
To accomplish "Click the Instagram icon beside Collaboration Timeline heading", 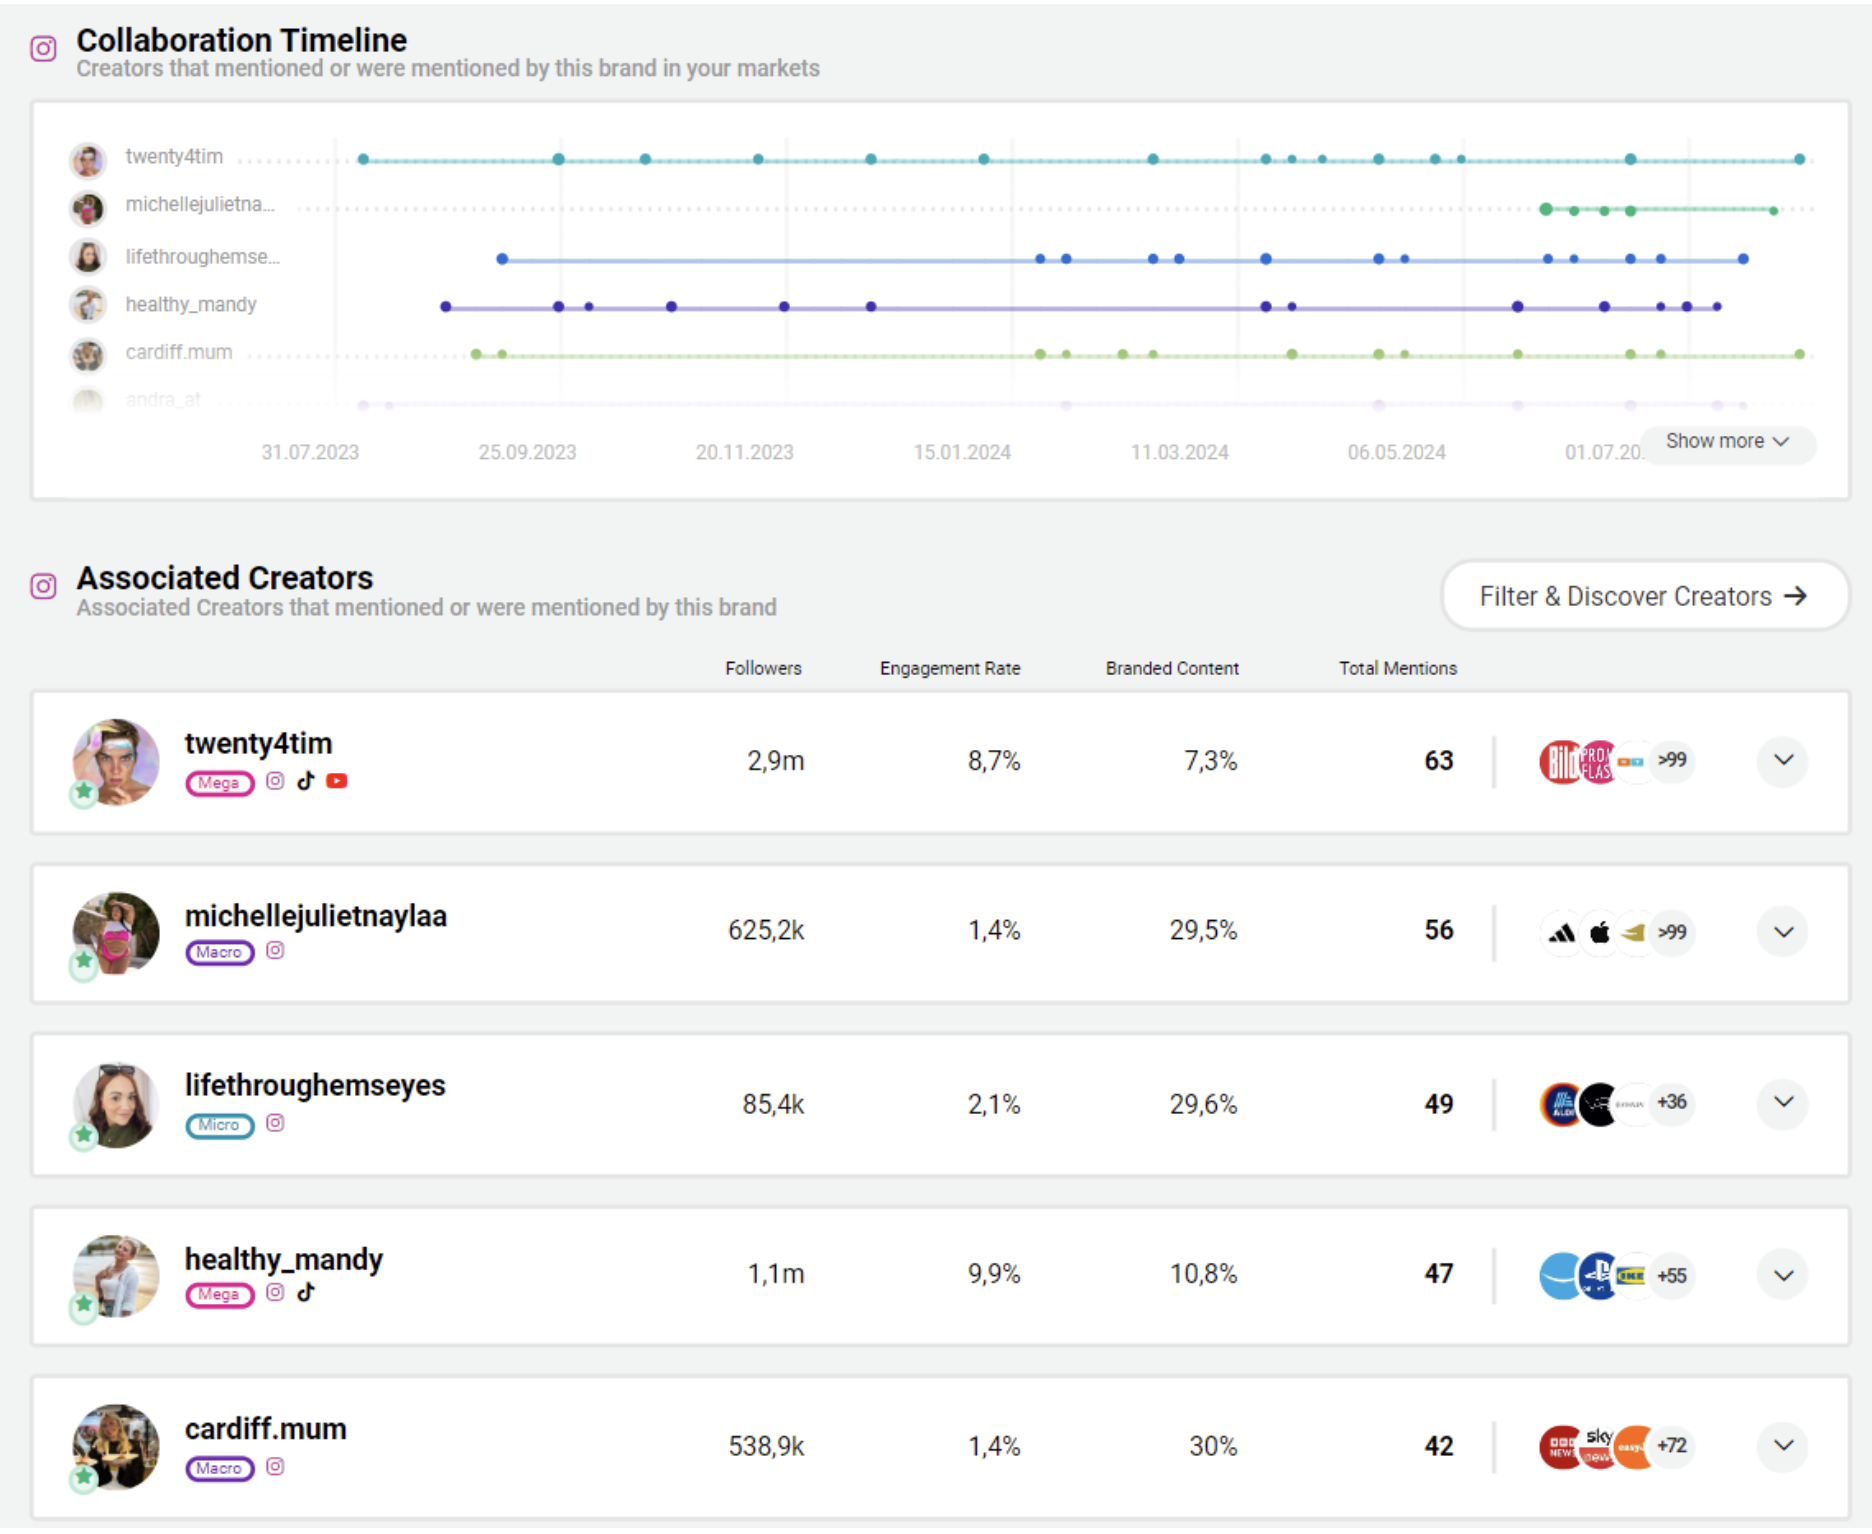I will click(x=43, y=48).
